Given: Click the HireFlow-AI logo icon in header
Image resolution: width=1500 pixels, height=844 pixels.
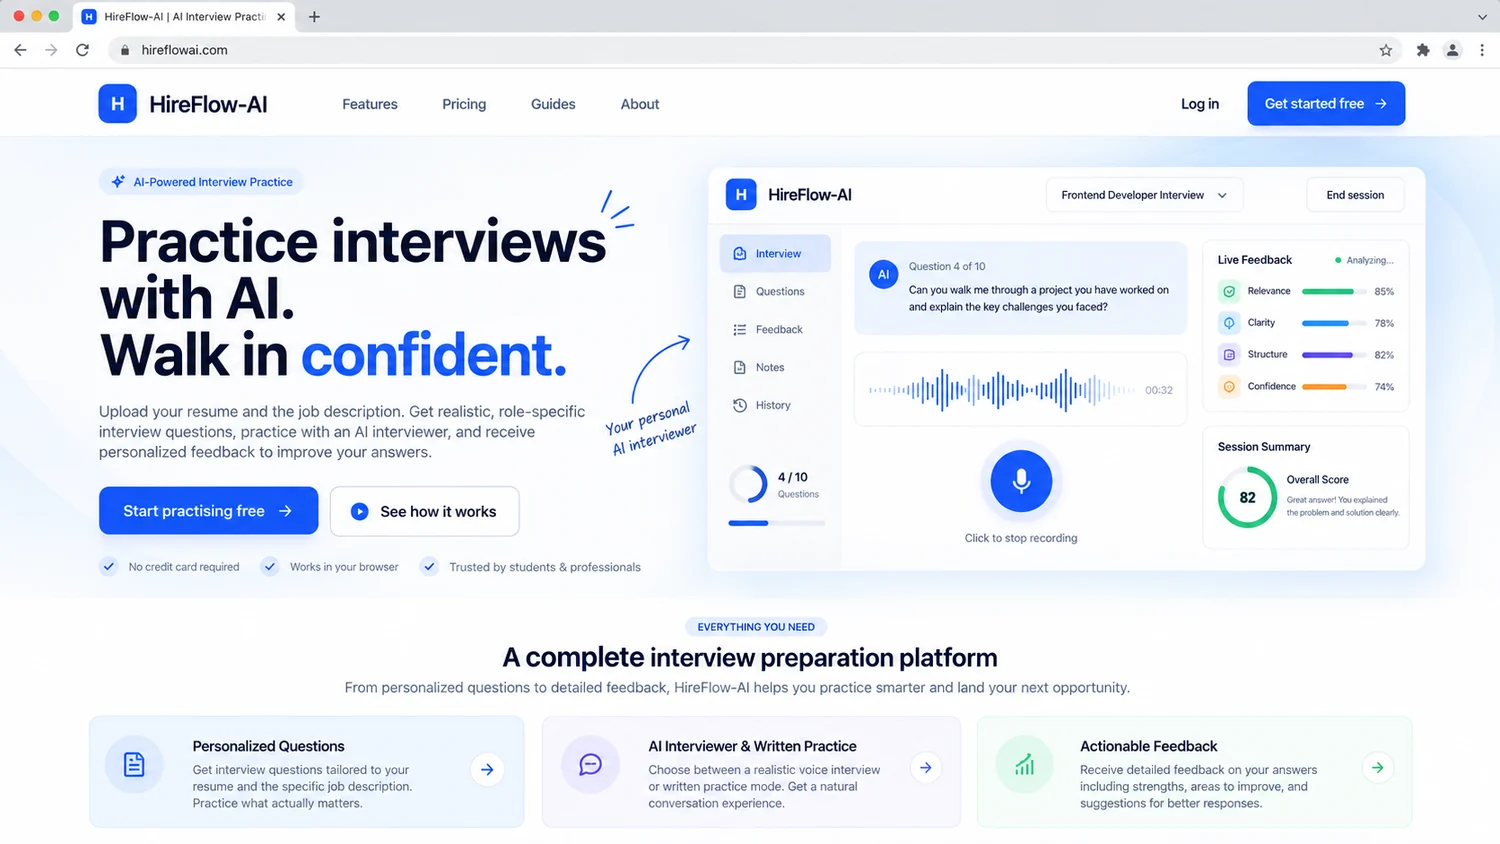Looking at the screenshot, I should (117, 104).
